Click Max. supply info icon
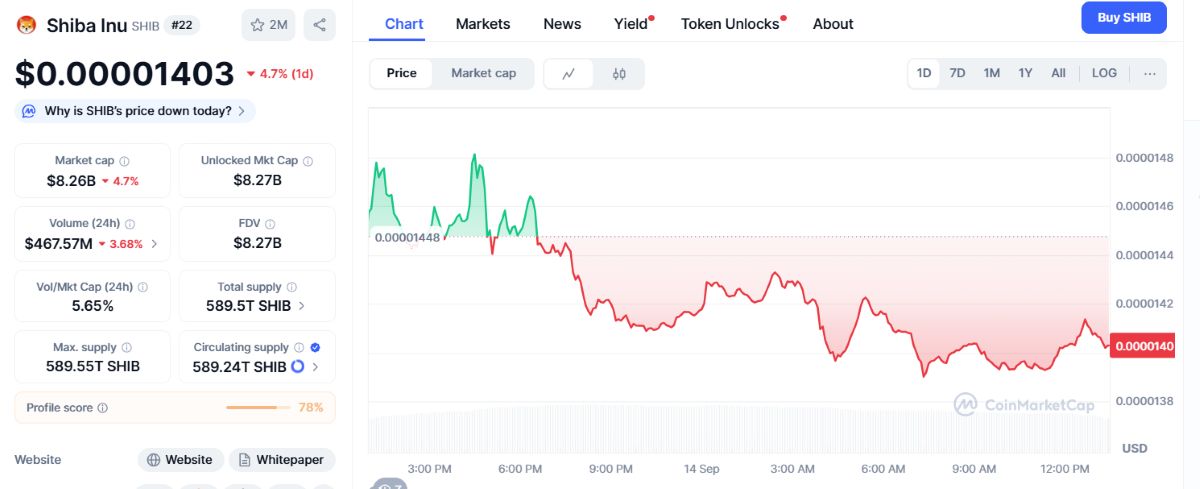Image resolution: width=1200 pixels, height=489 pixels. (125, 348)
